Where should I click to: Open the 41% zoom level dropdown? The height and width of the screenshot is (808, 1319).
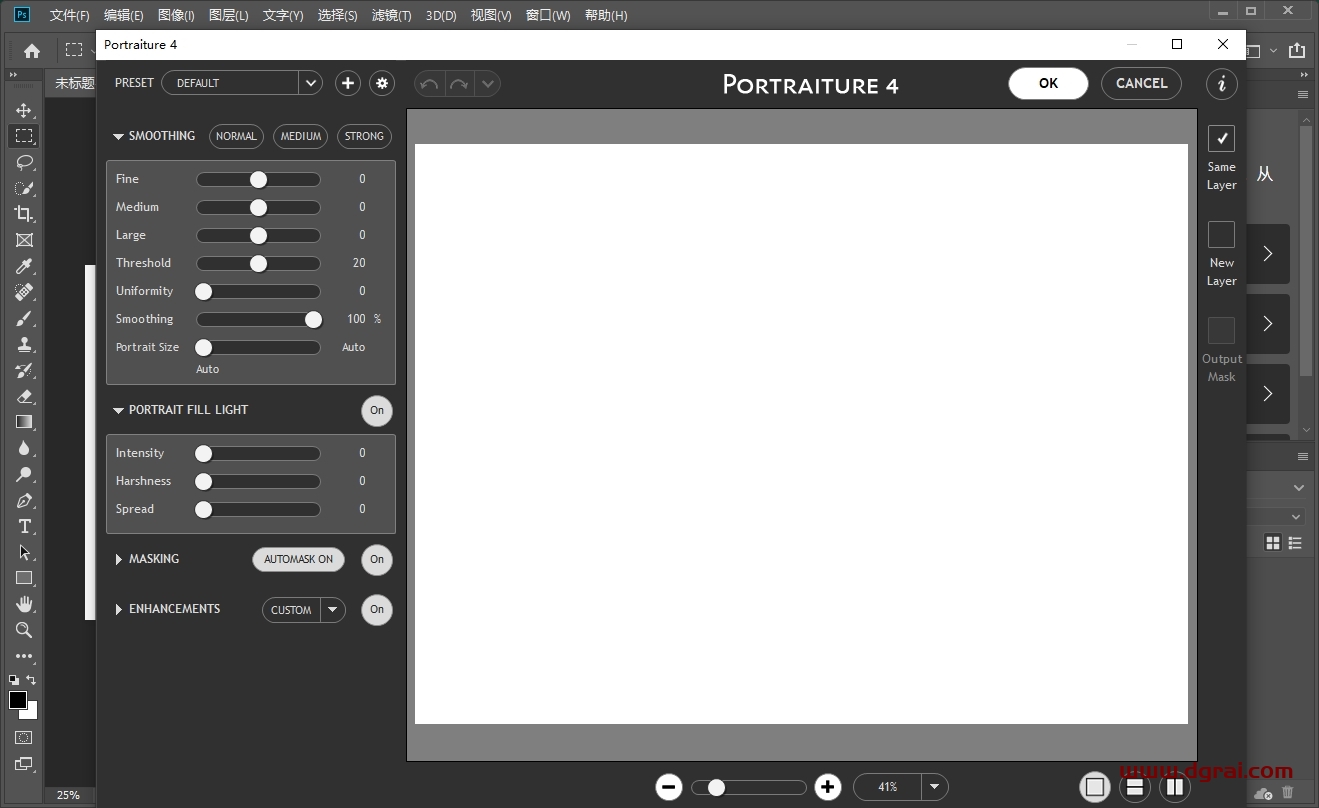point(934,787)
